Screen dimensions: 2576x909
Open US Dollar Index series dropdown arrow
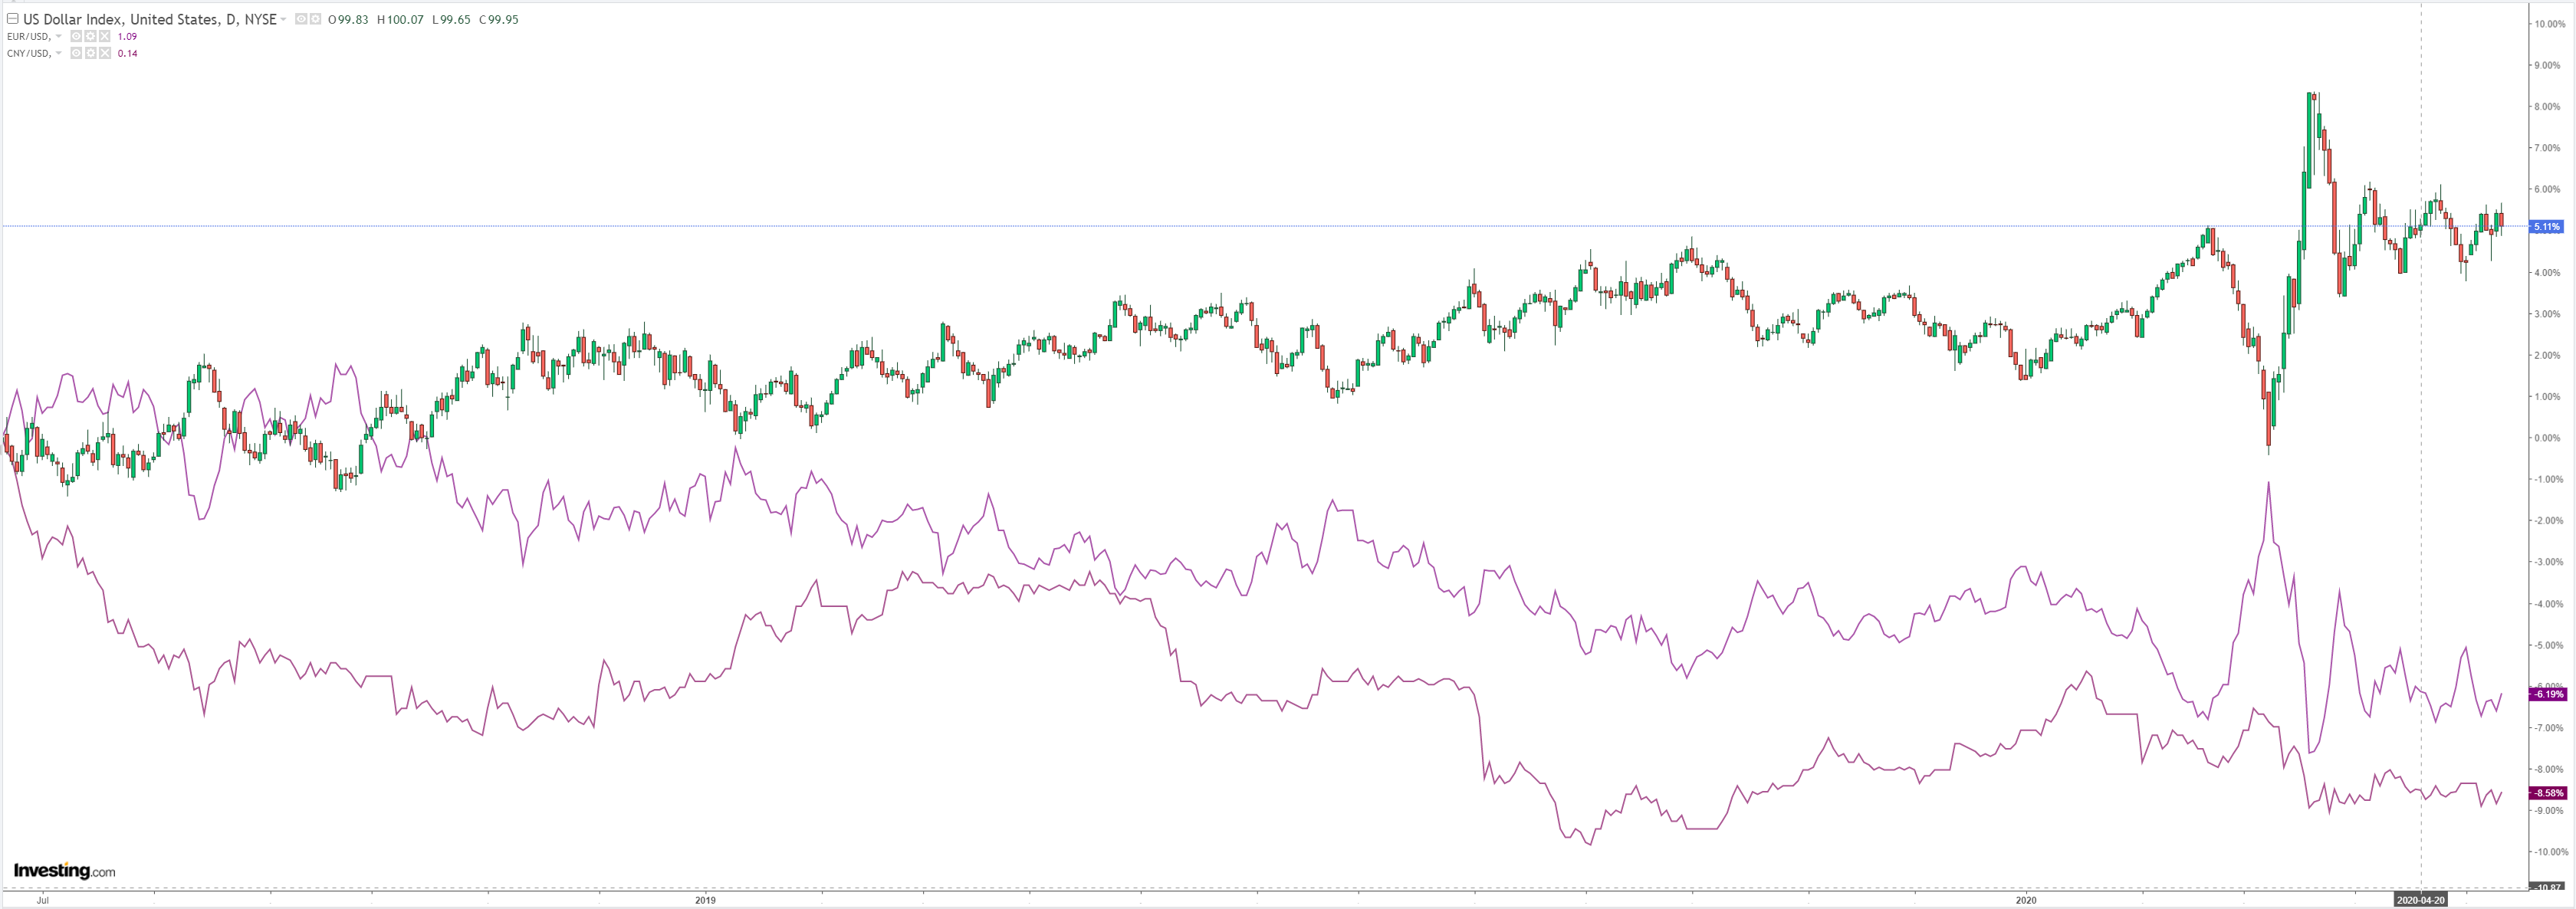(284, 19)
